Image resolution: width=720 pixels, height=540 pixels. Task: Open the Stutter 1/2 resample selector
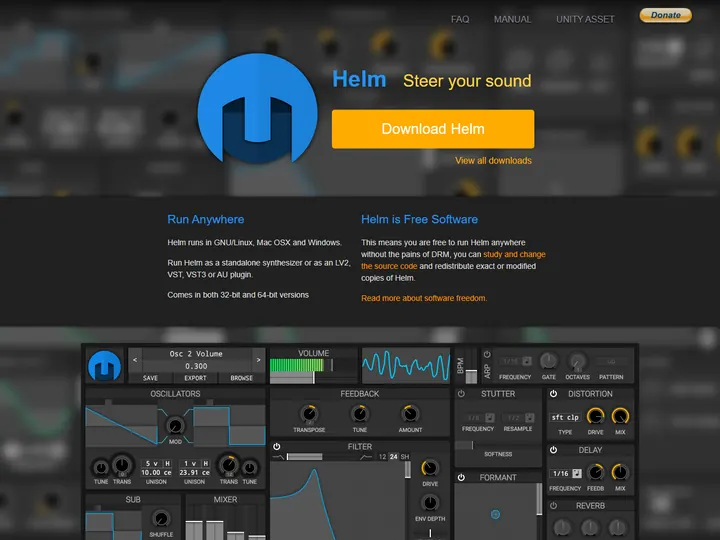[513, 418]
